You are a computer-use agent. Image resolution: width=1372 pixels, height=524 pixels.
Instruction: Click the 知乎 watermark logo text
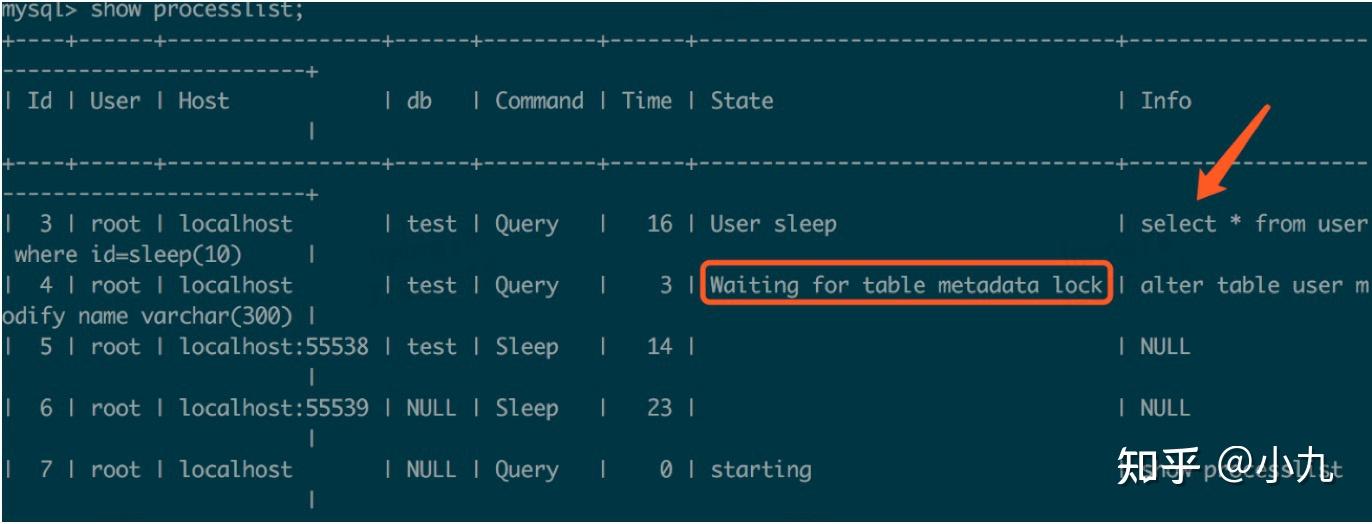coord(1158,467)
